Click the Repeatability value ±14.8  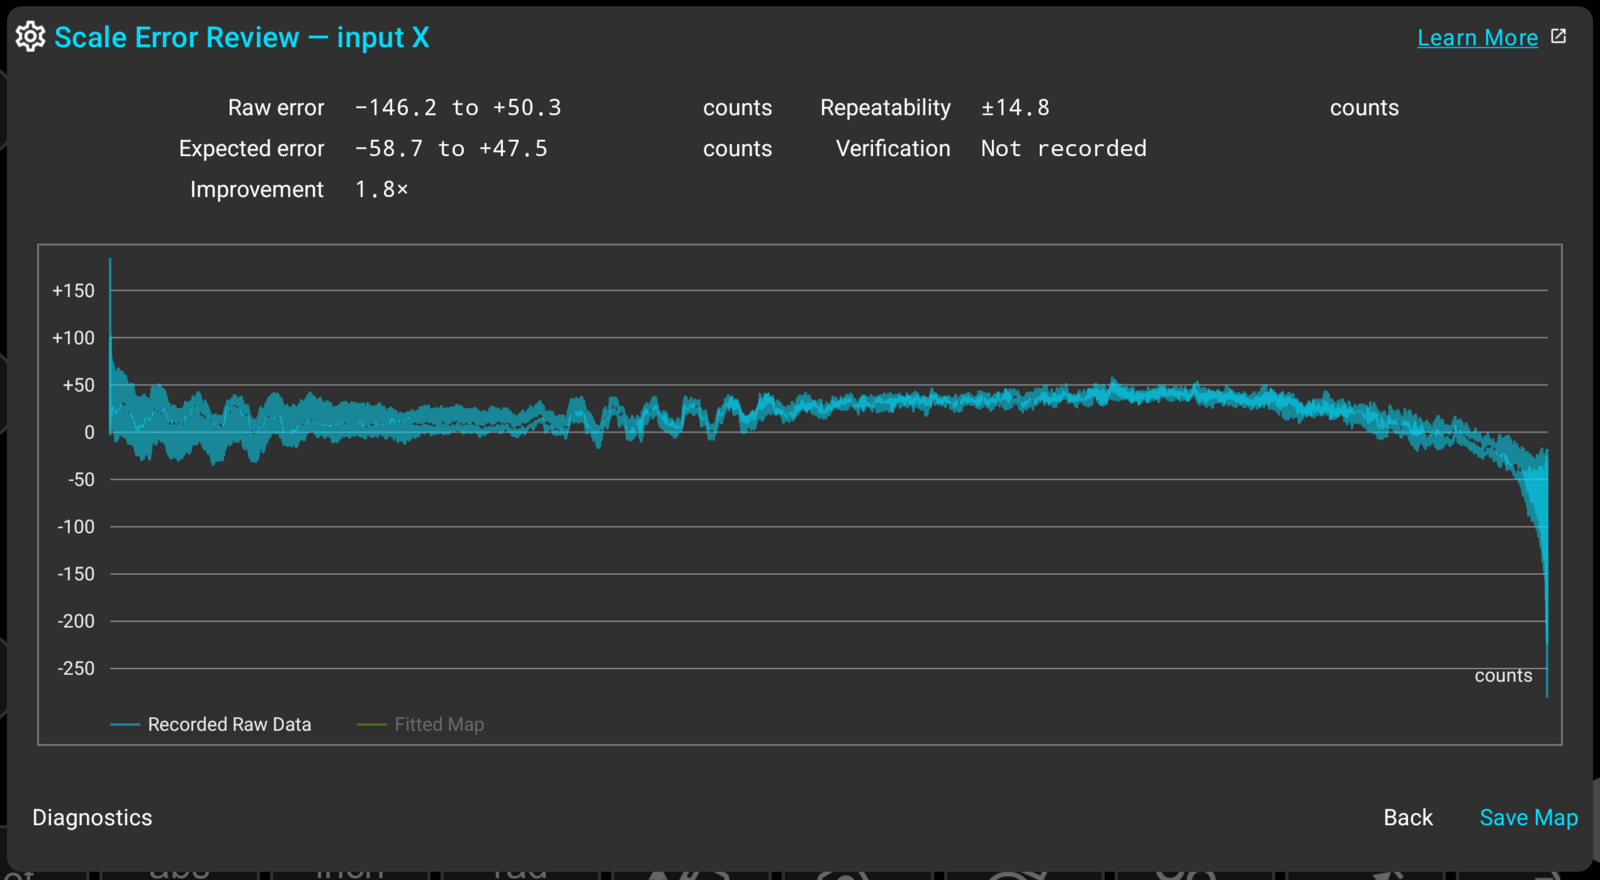[1015, 108]
